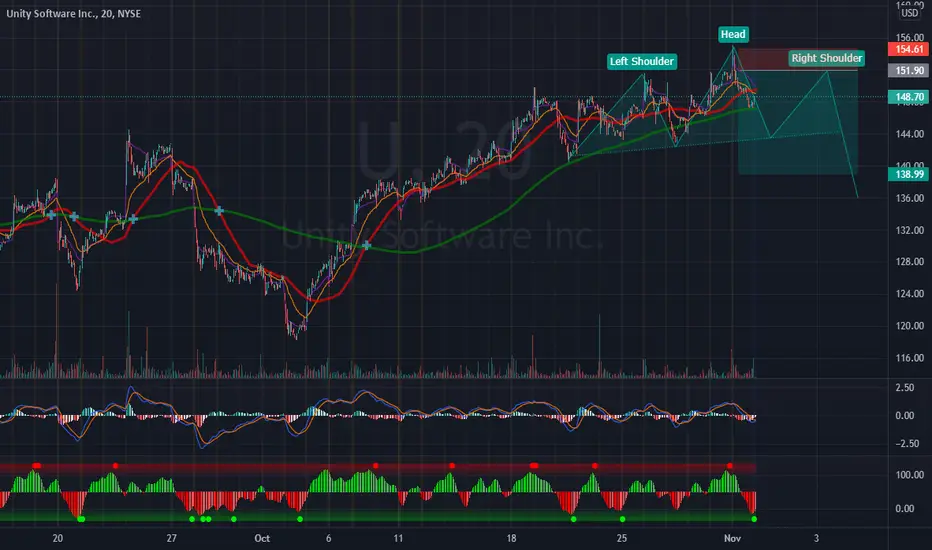The width and height of the screenshot is (932, 550).
Task: Select the Head pattern label
Action: tap(733, 34)
